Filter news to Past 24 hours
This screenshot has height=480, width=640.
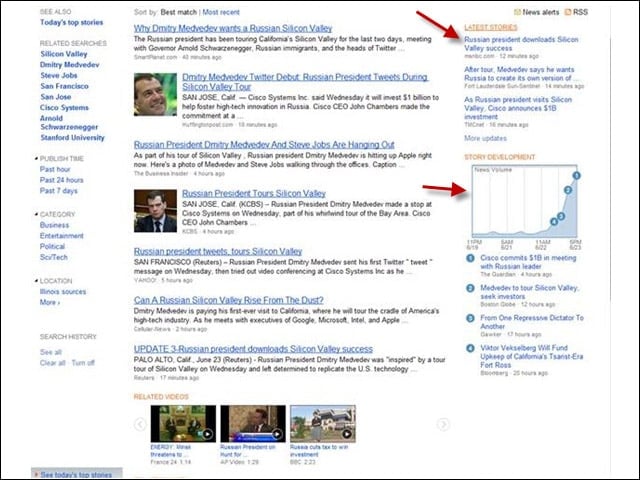62,180
